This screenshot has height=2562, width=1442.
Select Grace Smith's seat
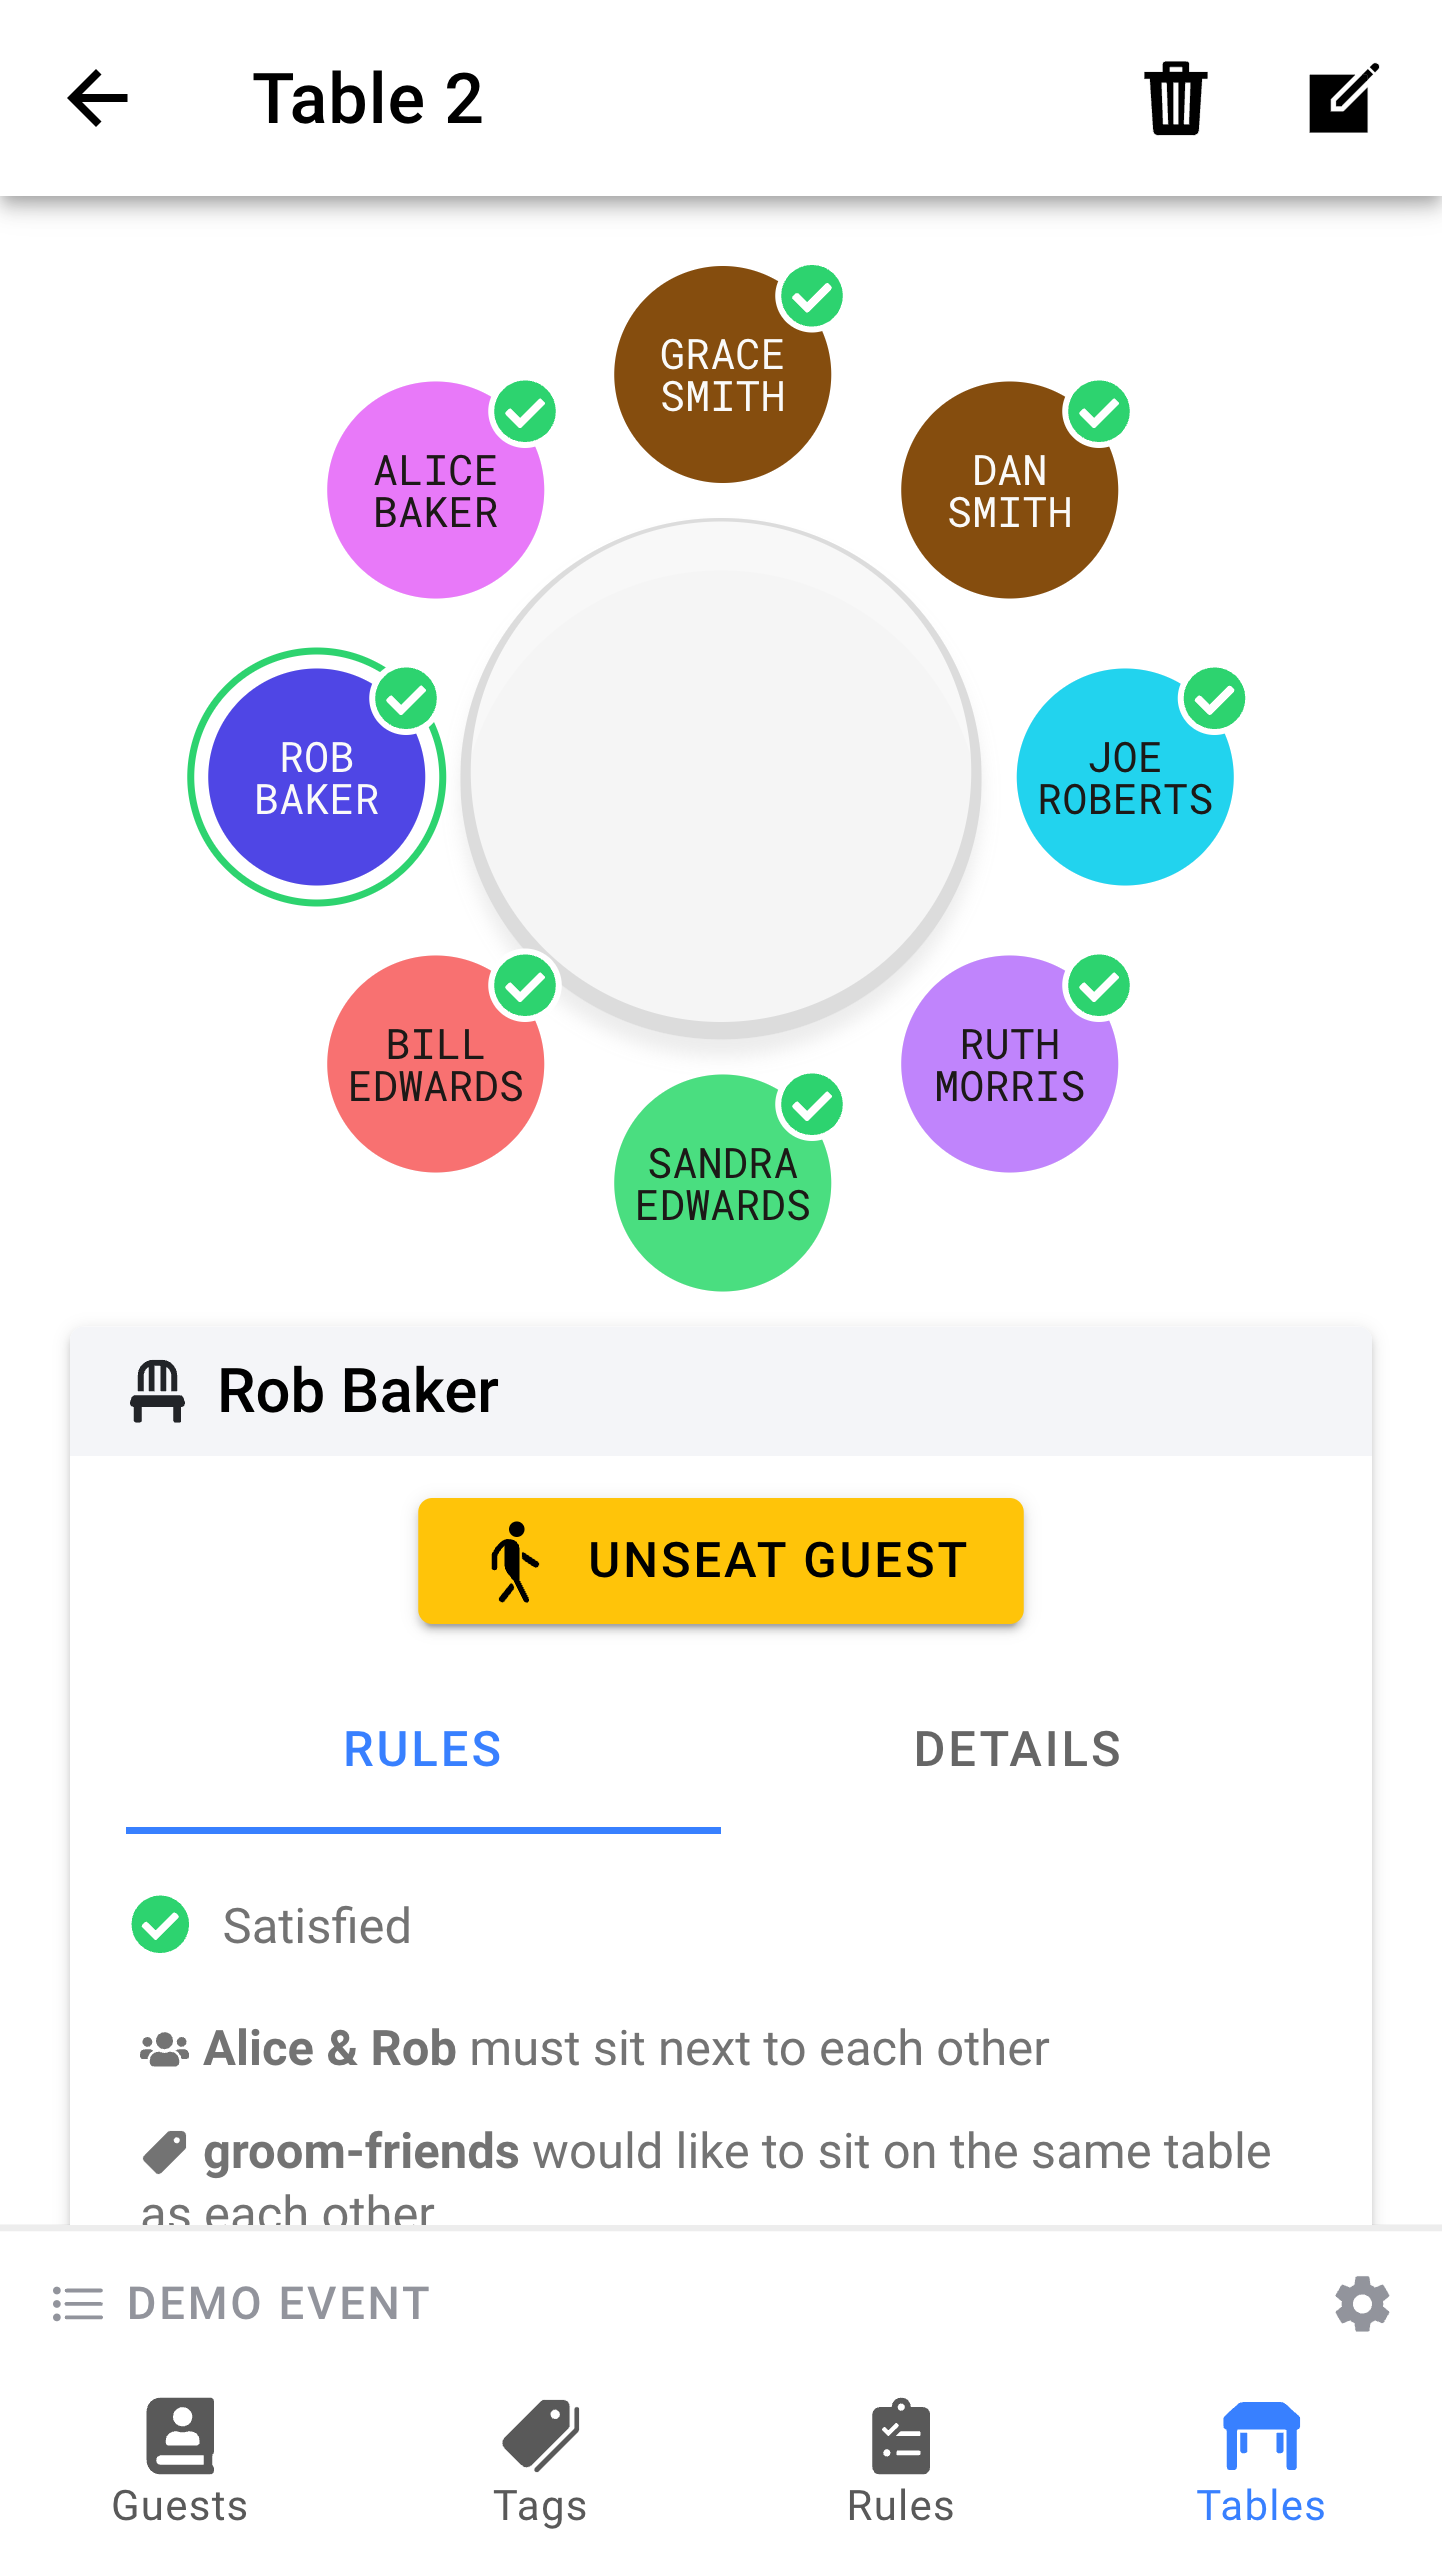[722, 375]
